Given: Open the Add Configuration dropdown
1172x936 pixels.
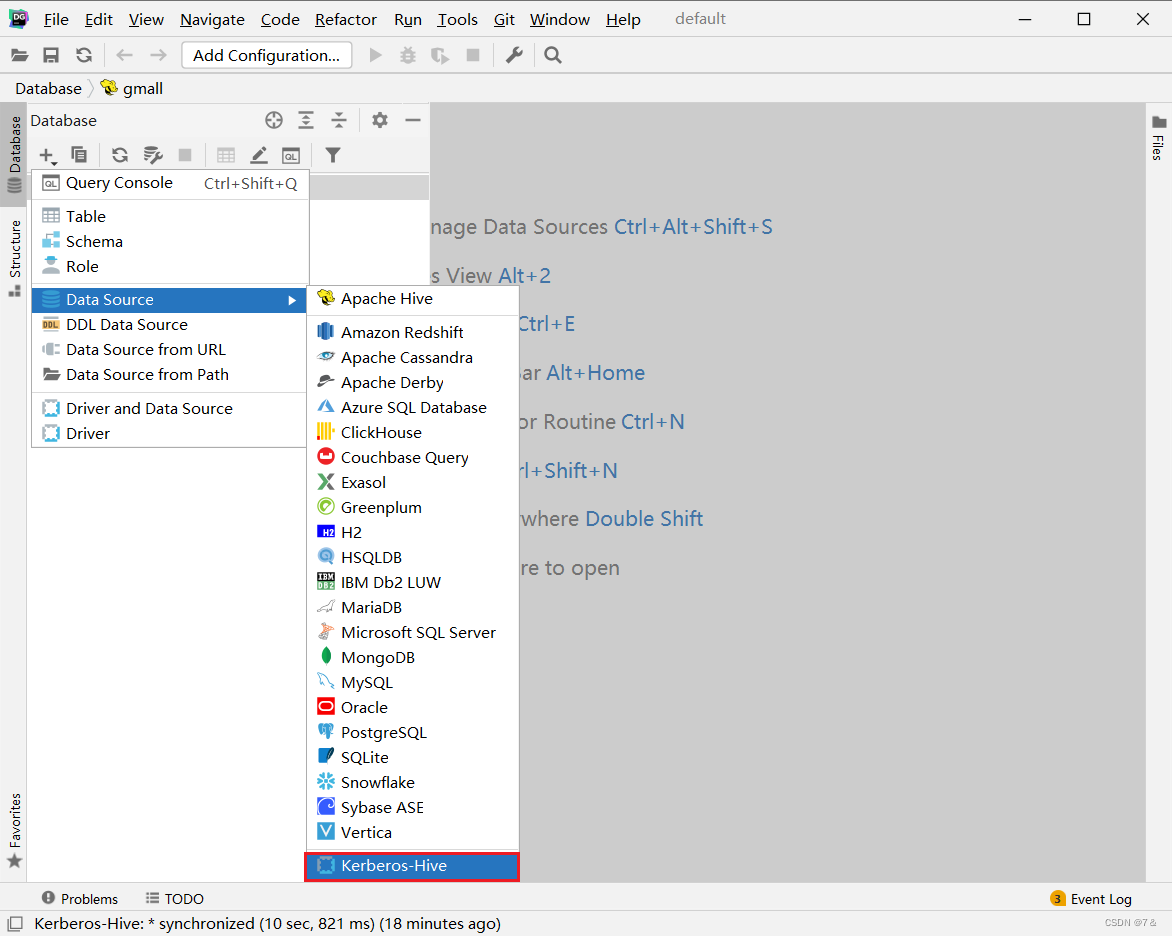Looking at the screenshot, I should click(267, 55).
